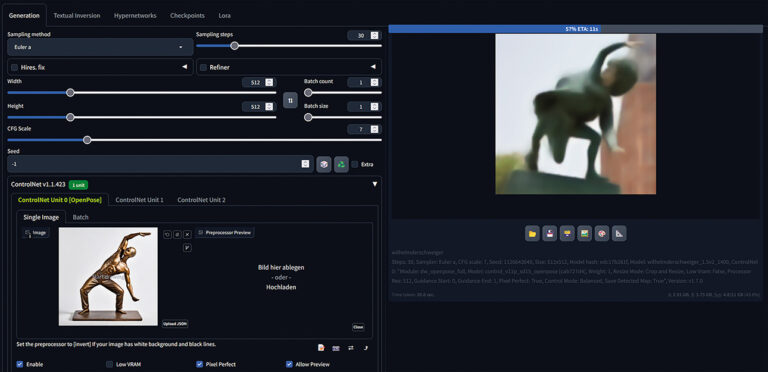Viewport: 768px width, 372px height.
Task: Click the 57% ETA progress bar
Action: tap(576, 29)
